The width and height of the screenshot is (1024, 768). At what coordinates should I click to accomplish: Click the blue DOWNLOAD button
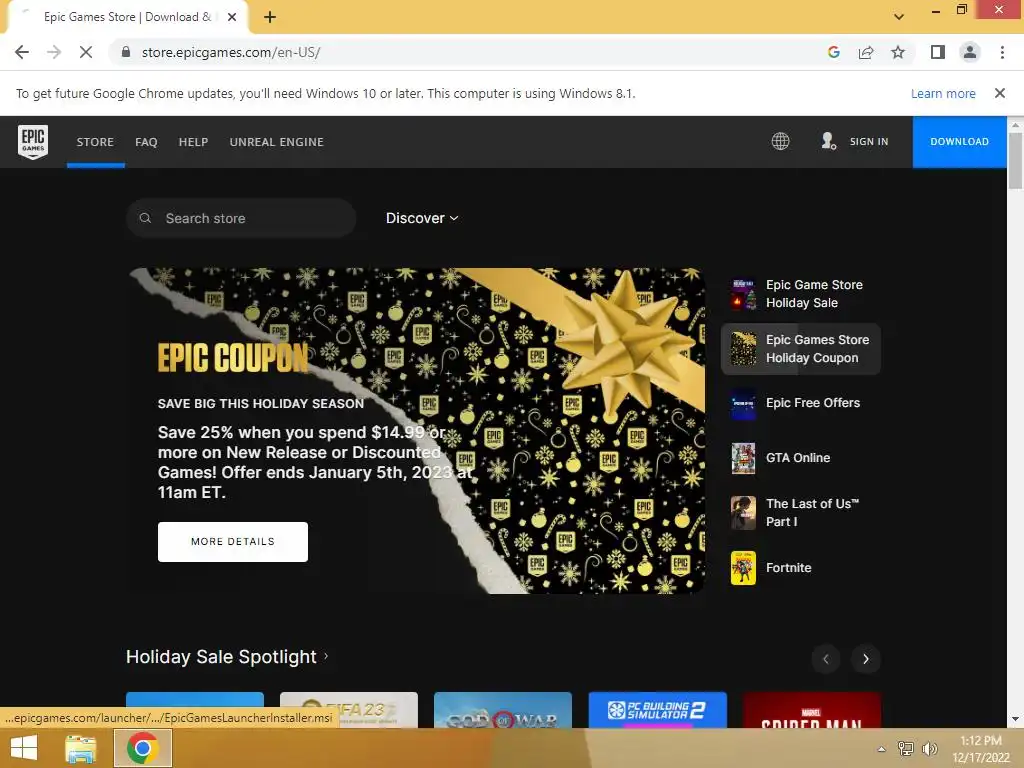[959, 142]
